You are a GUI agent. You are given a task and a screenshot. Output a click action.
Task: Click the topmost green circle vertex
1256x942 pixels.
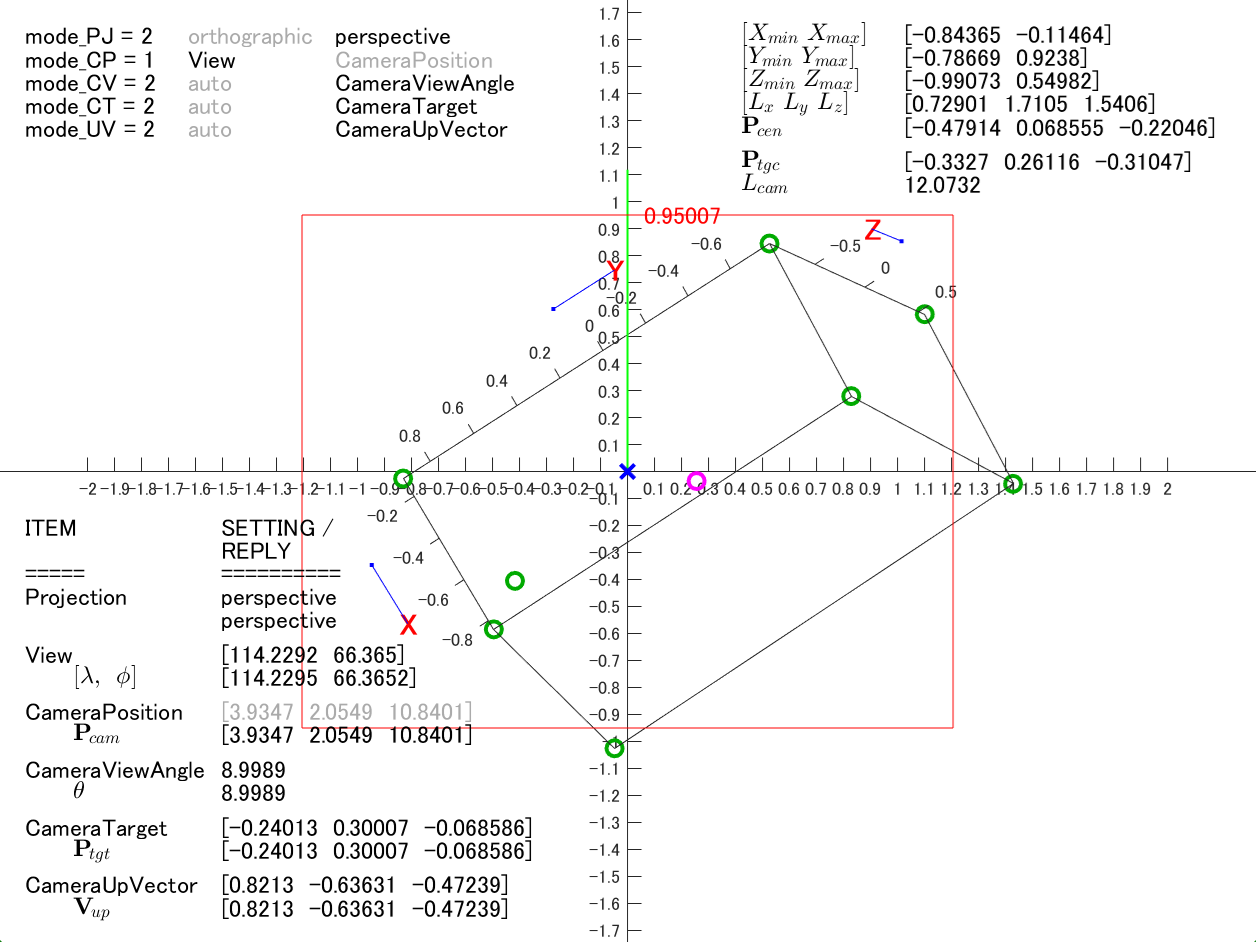tap(769, 243)
